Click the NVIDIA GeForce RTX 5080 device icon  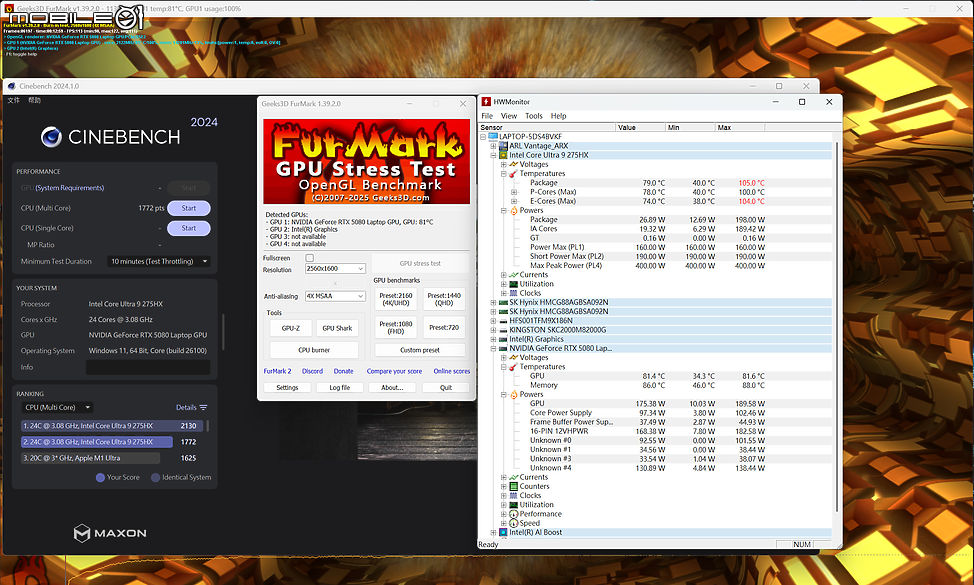(x=503, y=348)
